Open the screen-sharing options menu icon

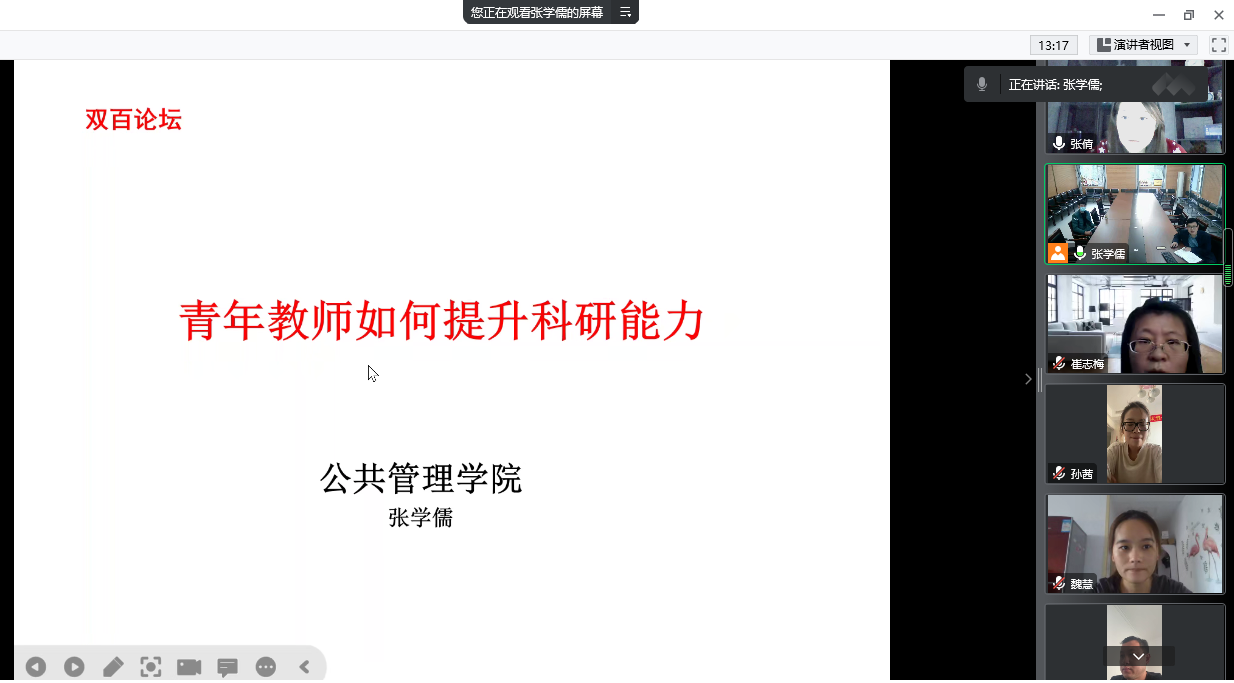[625, 12]
